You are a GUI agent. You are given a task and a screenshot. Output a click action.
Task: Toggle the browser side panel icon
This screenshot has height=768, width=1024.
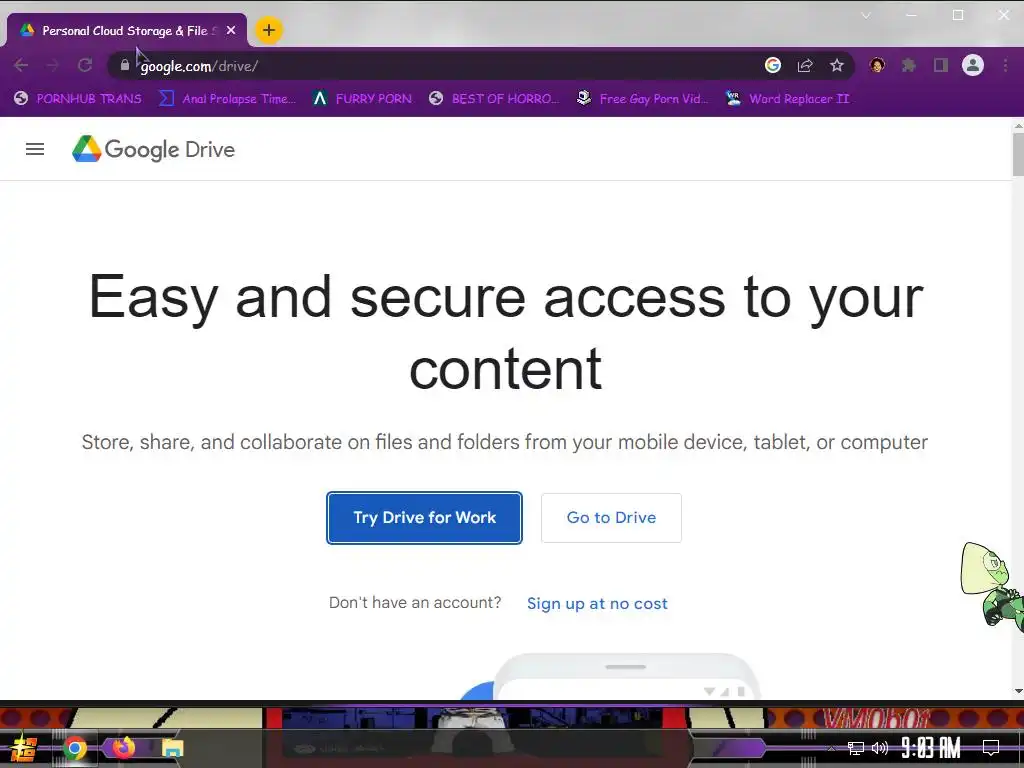[x=940, y=65]
